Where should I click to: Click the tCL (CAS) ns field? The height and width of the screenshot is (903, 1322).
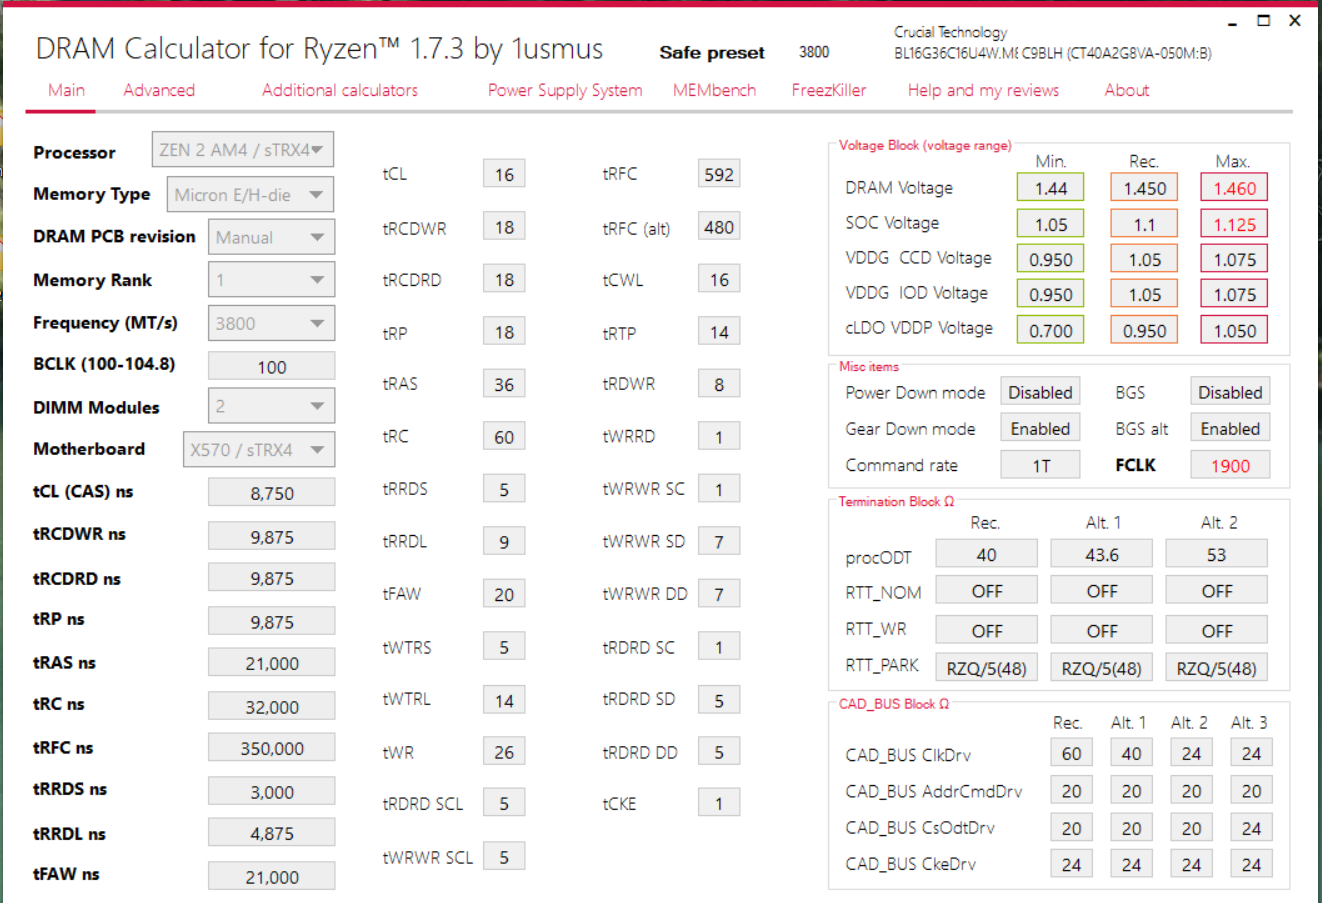(271, 493)
